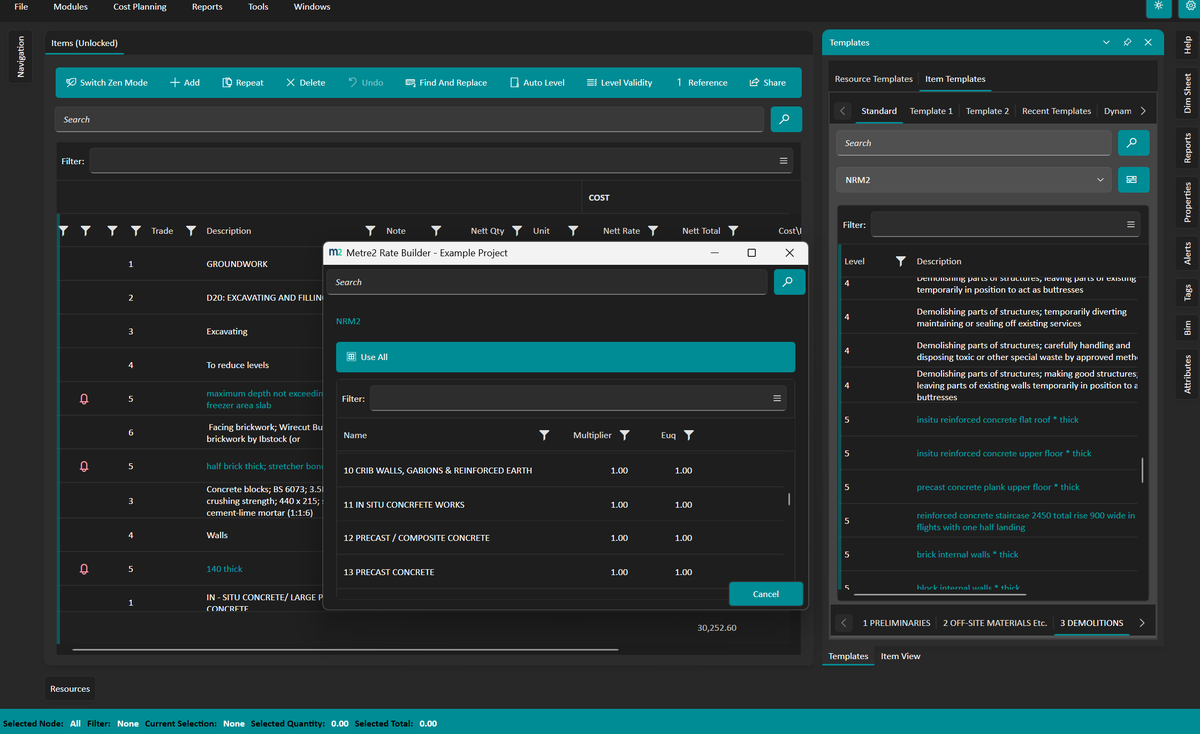Viewport: 1200px width, 734px height.
Task: Open the '1 PRELIMINARIES' section tab
Action: (x=896, y=623)
